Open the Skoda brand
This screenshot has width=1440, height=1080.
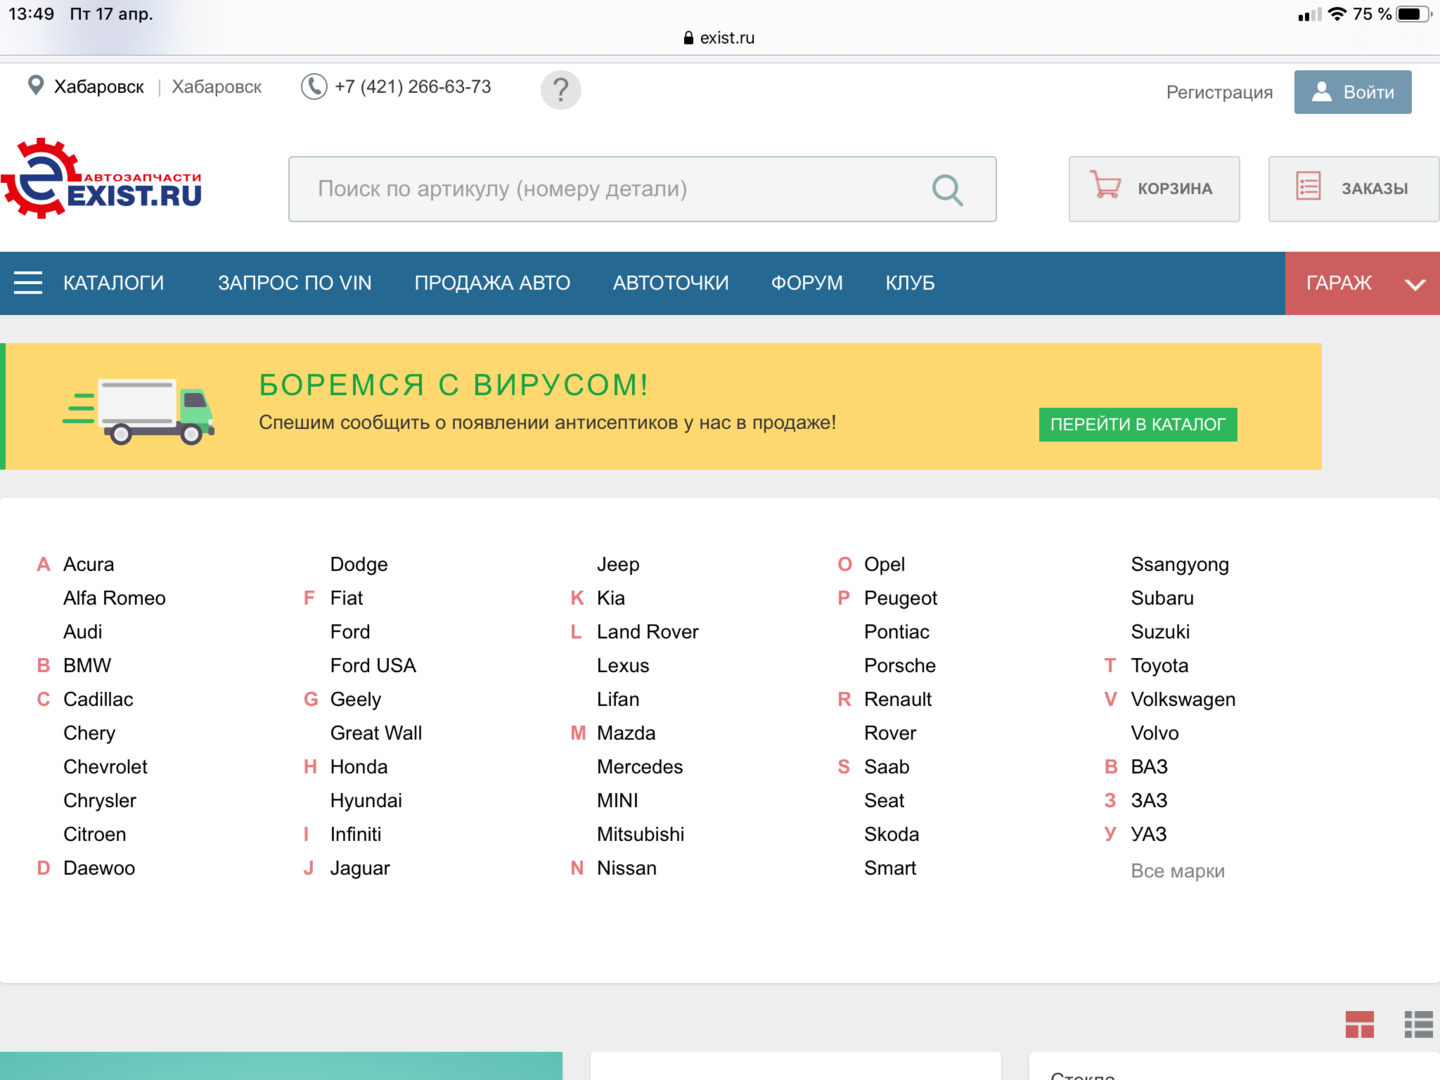pos(892,834)
